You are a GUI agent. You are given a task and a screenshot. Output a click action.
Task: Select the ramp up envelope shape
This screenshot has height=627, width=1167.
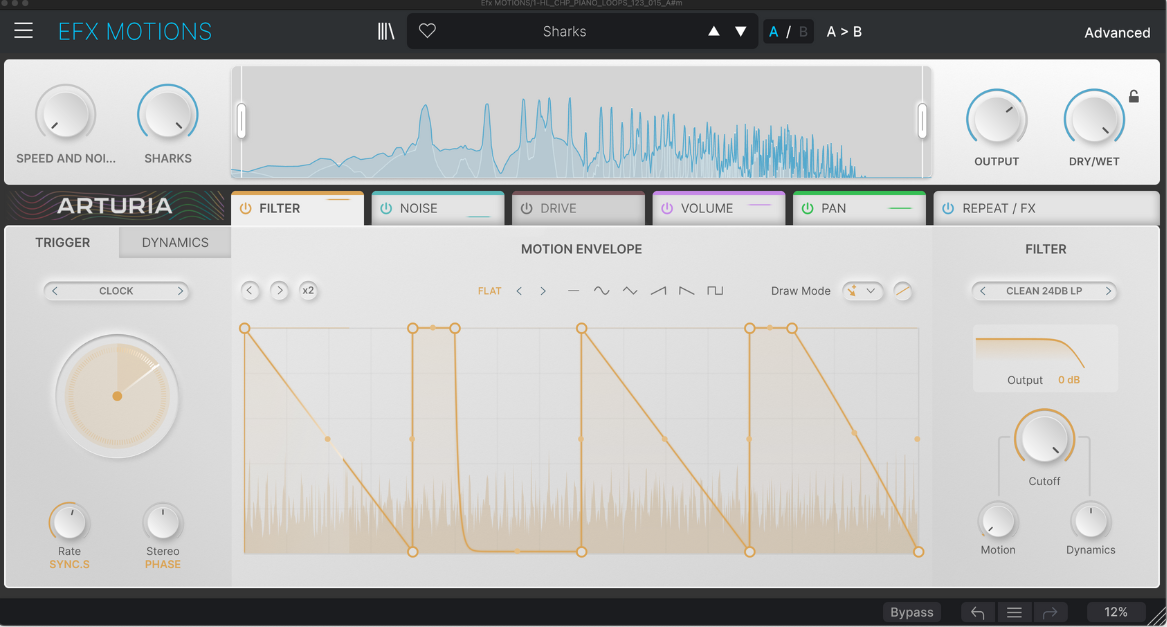pyautogui.click(x=658, y=290)
